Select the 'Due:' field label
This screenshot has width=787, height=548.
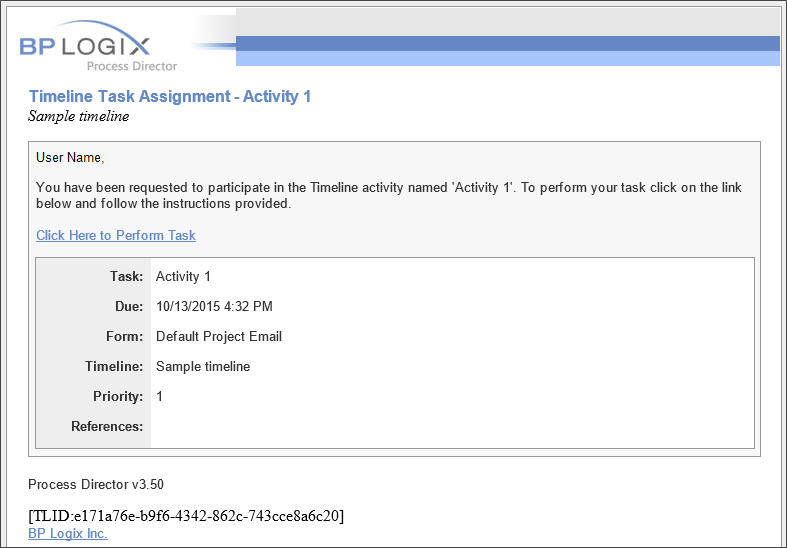click(x=127, y=306)
